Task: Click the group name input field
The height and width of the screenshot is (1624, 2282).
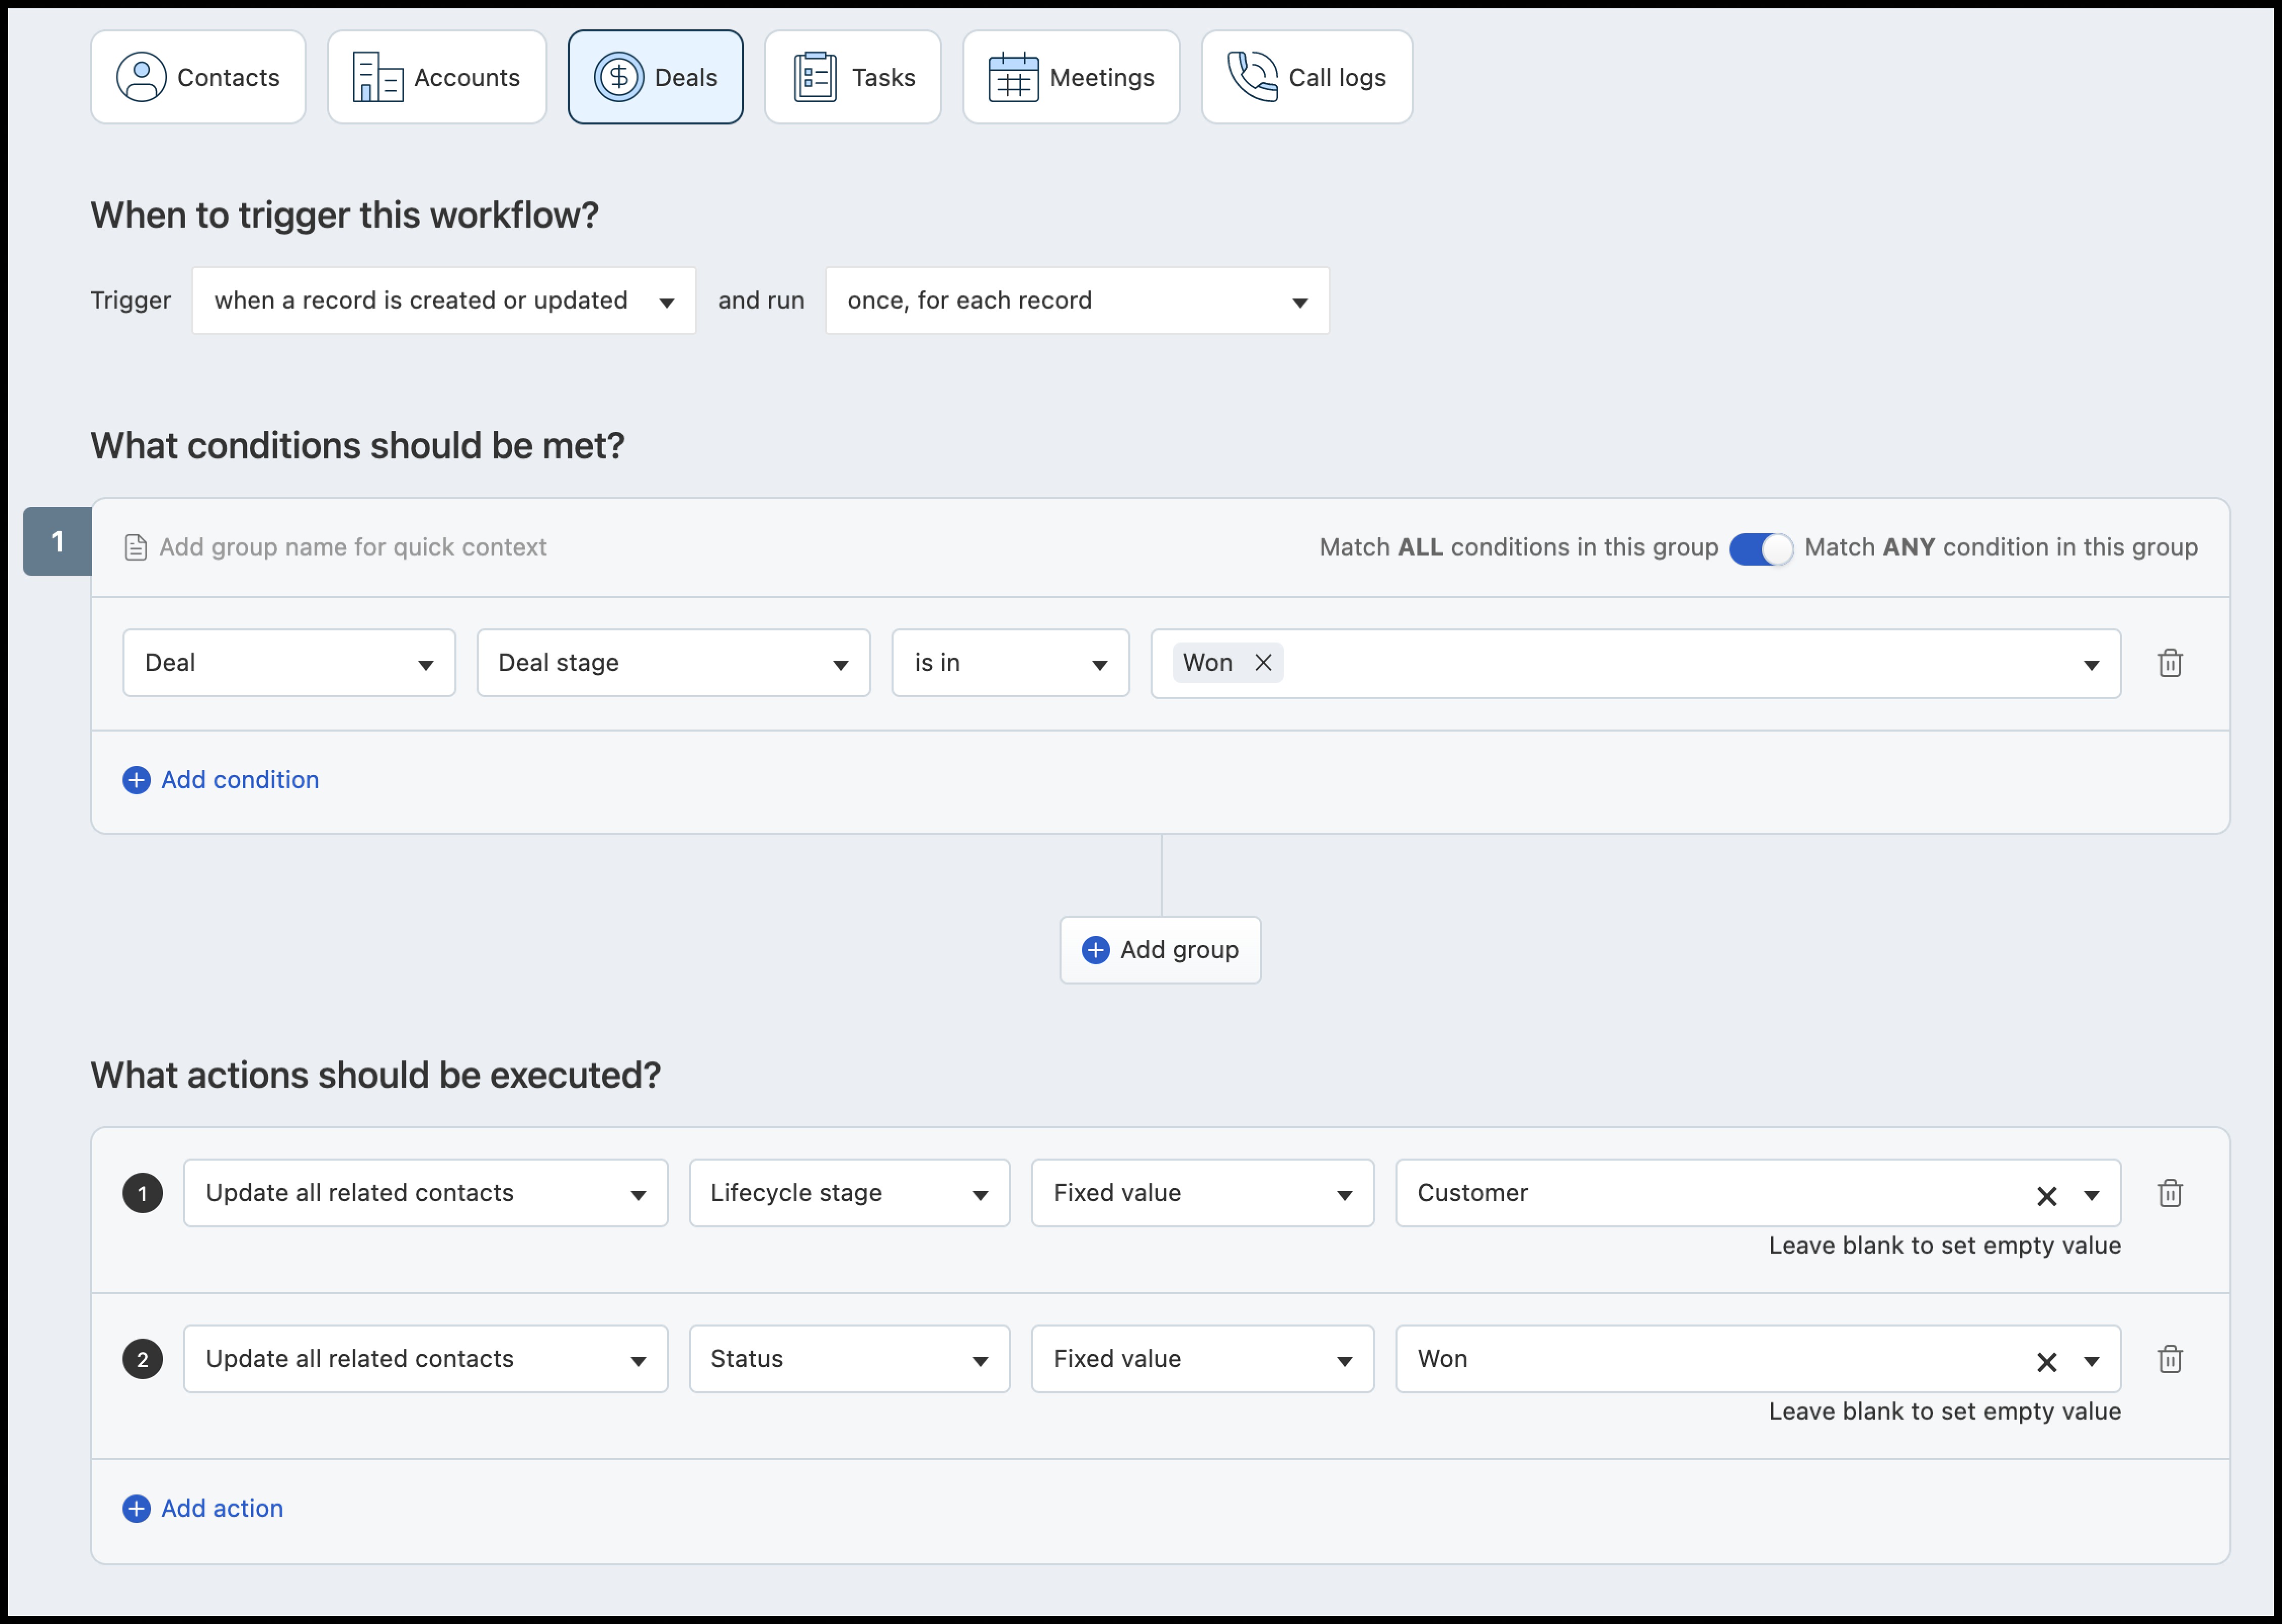Action: [x=353, y=547]
